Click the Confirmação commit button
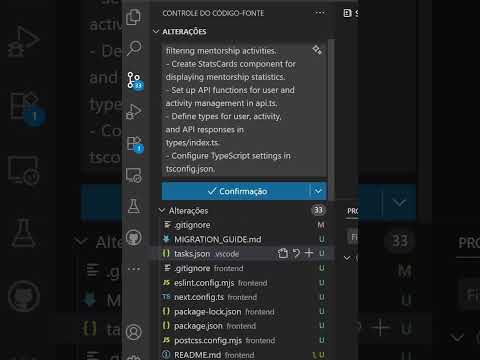 236,191
